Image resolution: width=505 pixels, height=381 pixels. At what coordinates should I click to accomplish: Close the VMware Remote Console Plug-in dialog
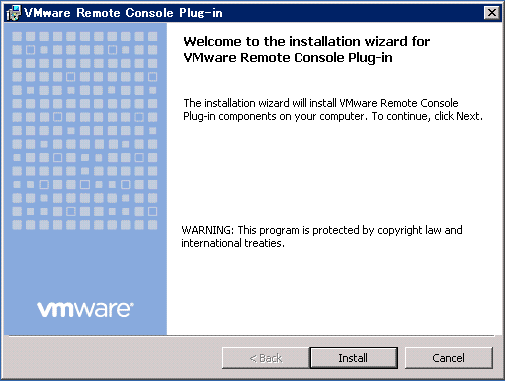pyautogui.click(x=492, y=13)
